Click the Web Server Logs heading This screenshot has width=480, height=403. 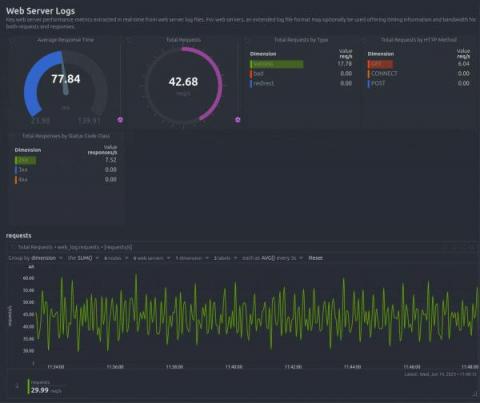click(x=41, y=11)
